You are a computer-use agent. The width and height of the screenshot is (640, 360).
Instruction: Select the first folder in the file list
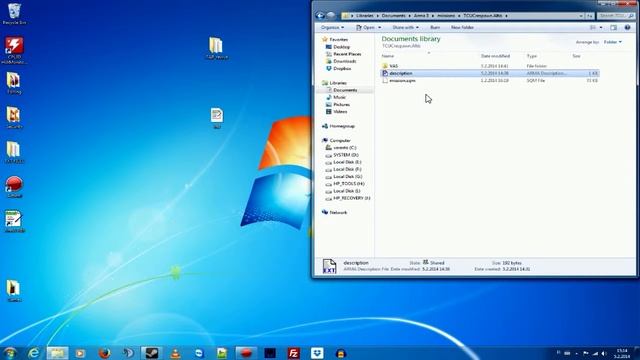490,66
